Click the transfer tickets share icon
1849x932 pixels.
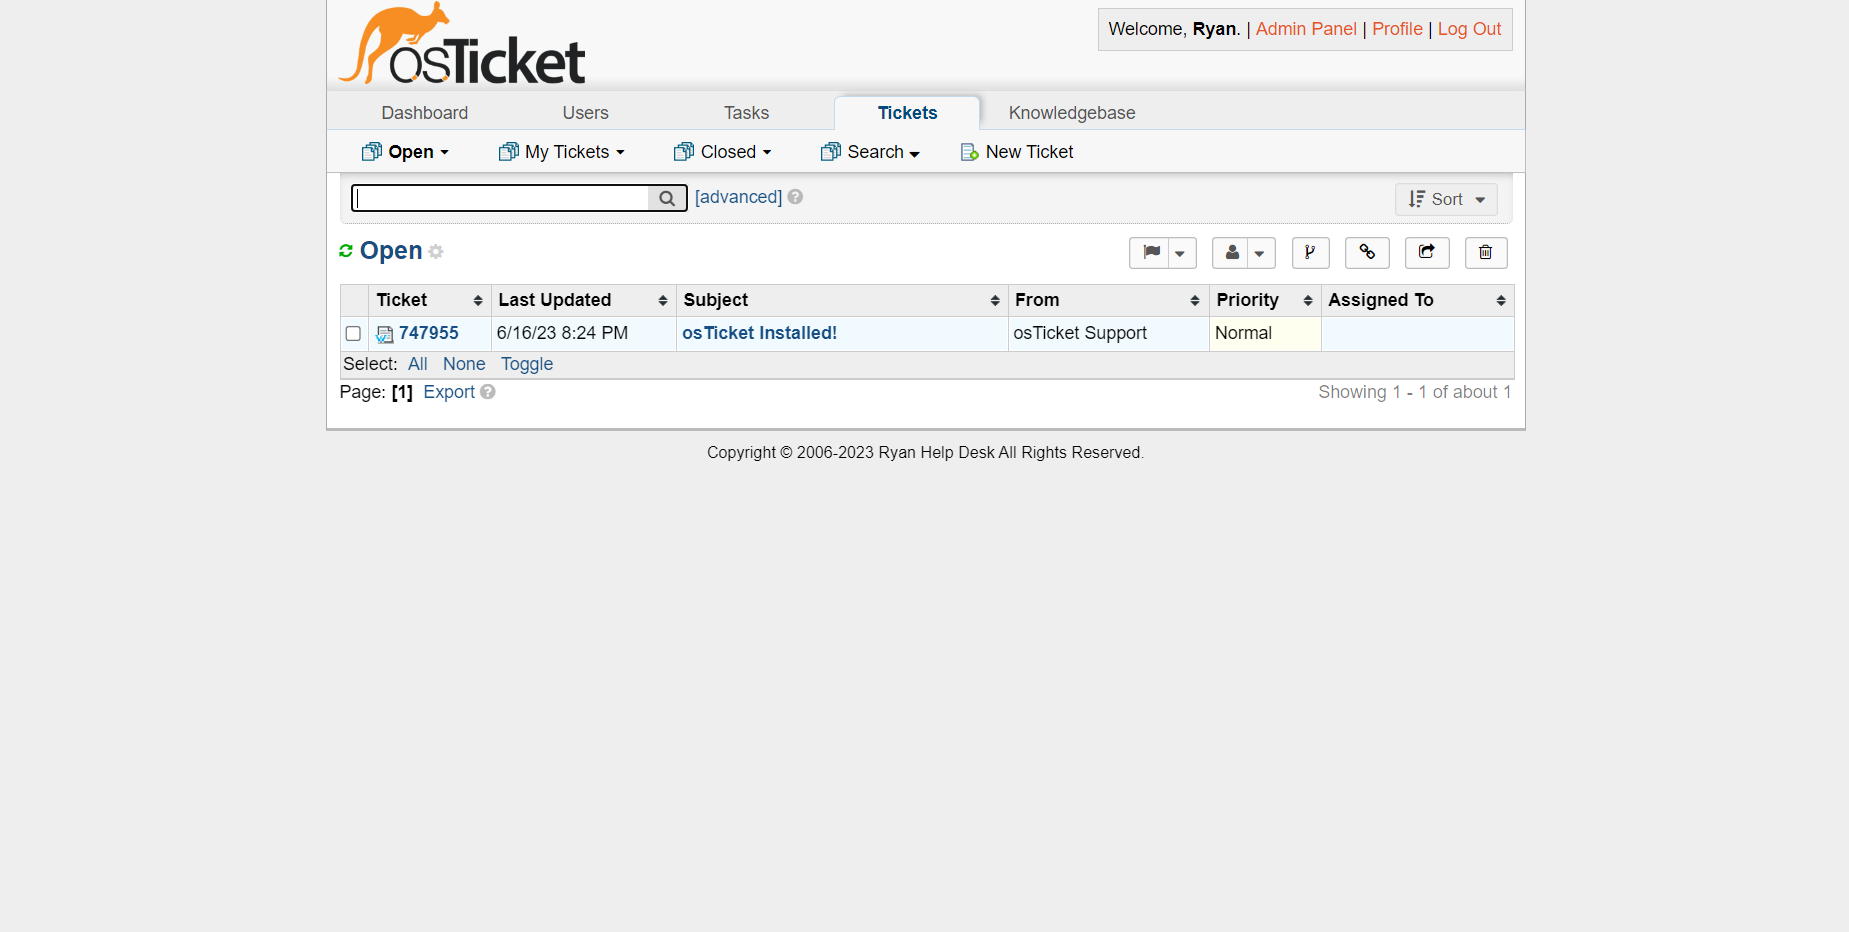pyautogui.click(x=1427, y=253)
